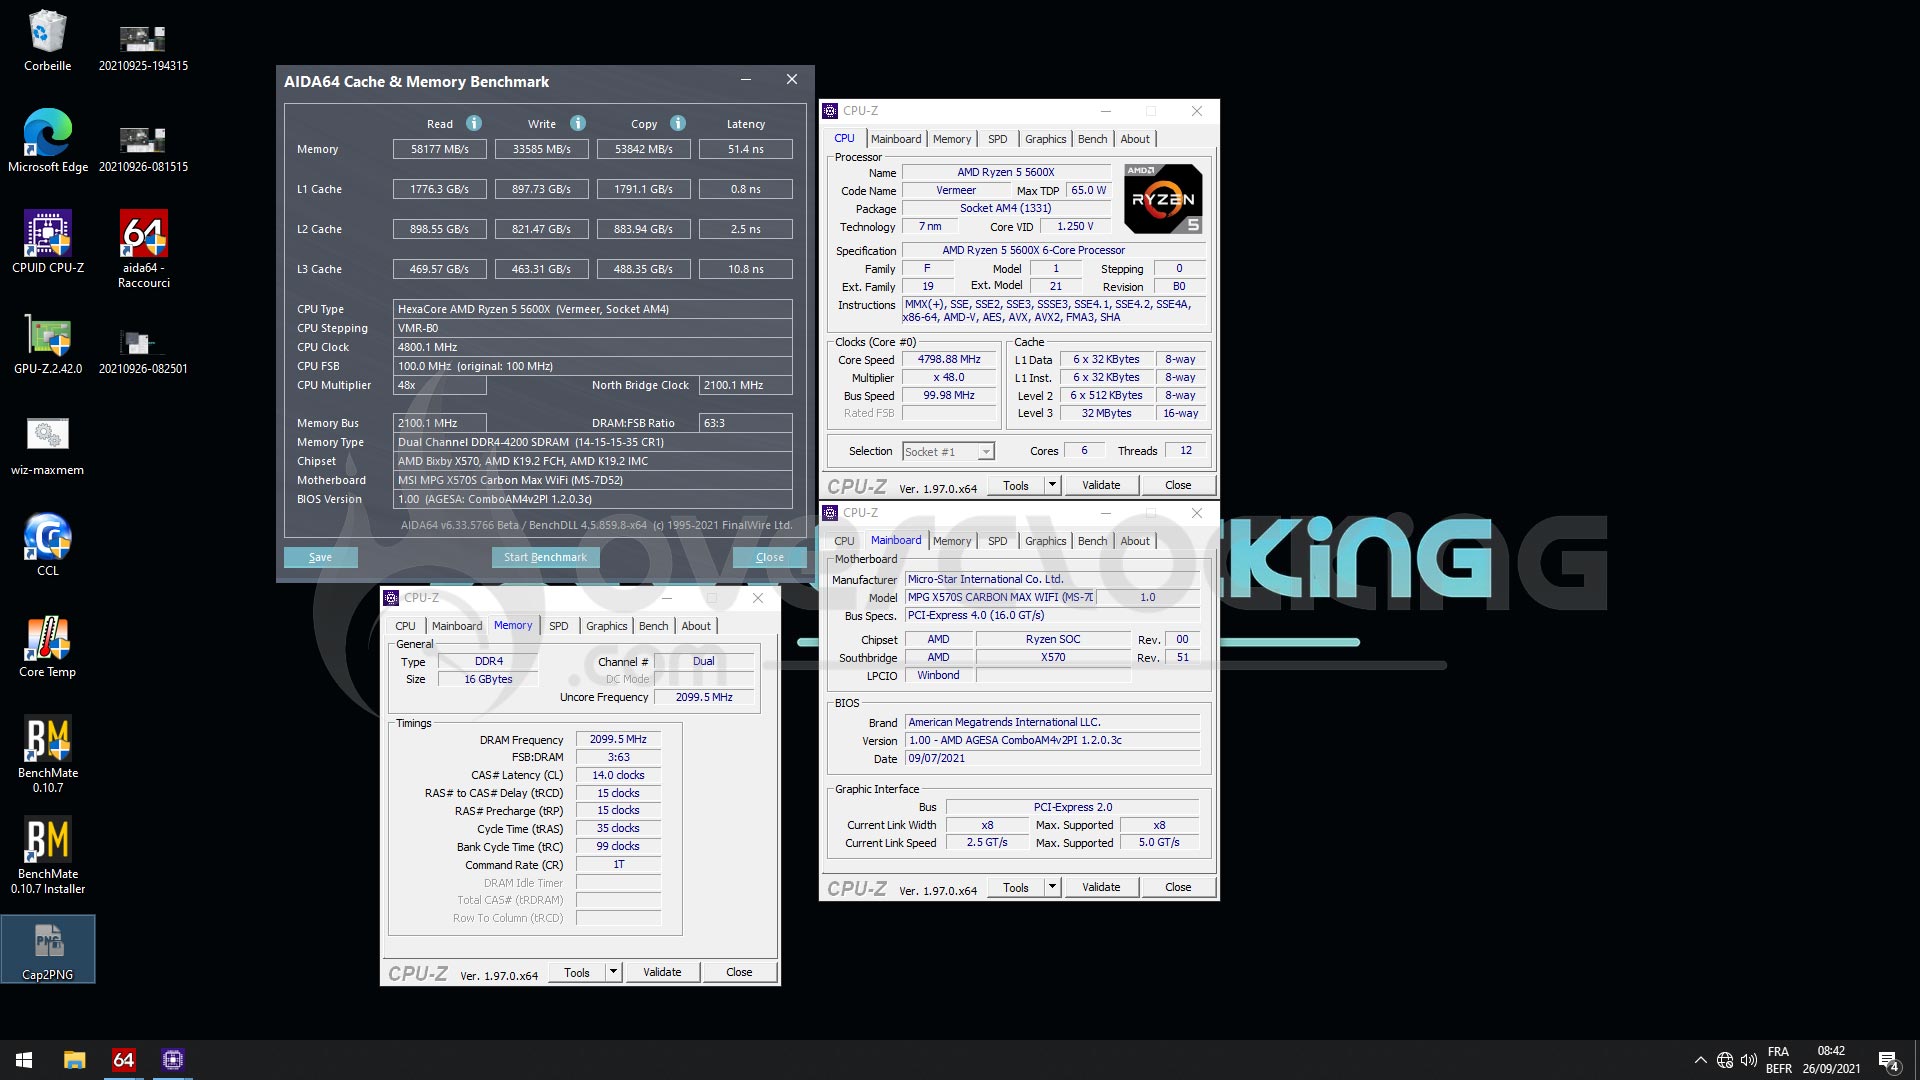Click the BIOS Date 09/07/2021 field
Viewport: 1920px width, 1080px height.
tap(1053, 759)
